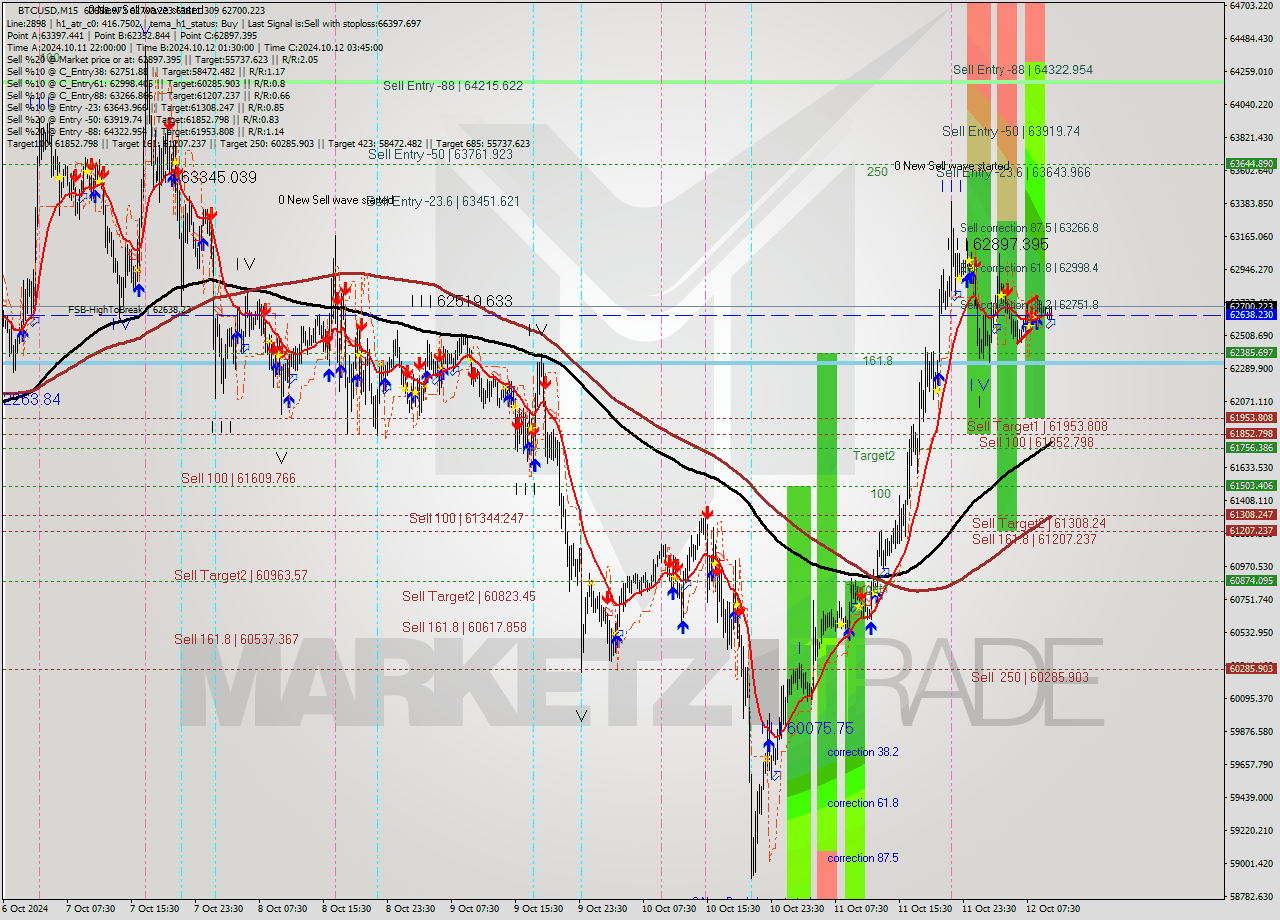Click 'Sell Target2 | 60823.45' label
1280x920 pixels.
point(469,596)
